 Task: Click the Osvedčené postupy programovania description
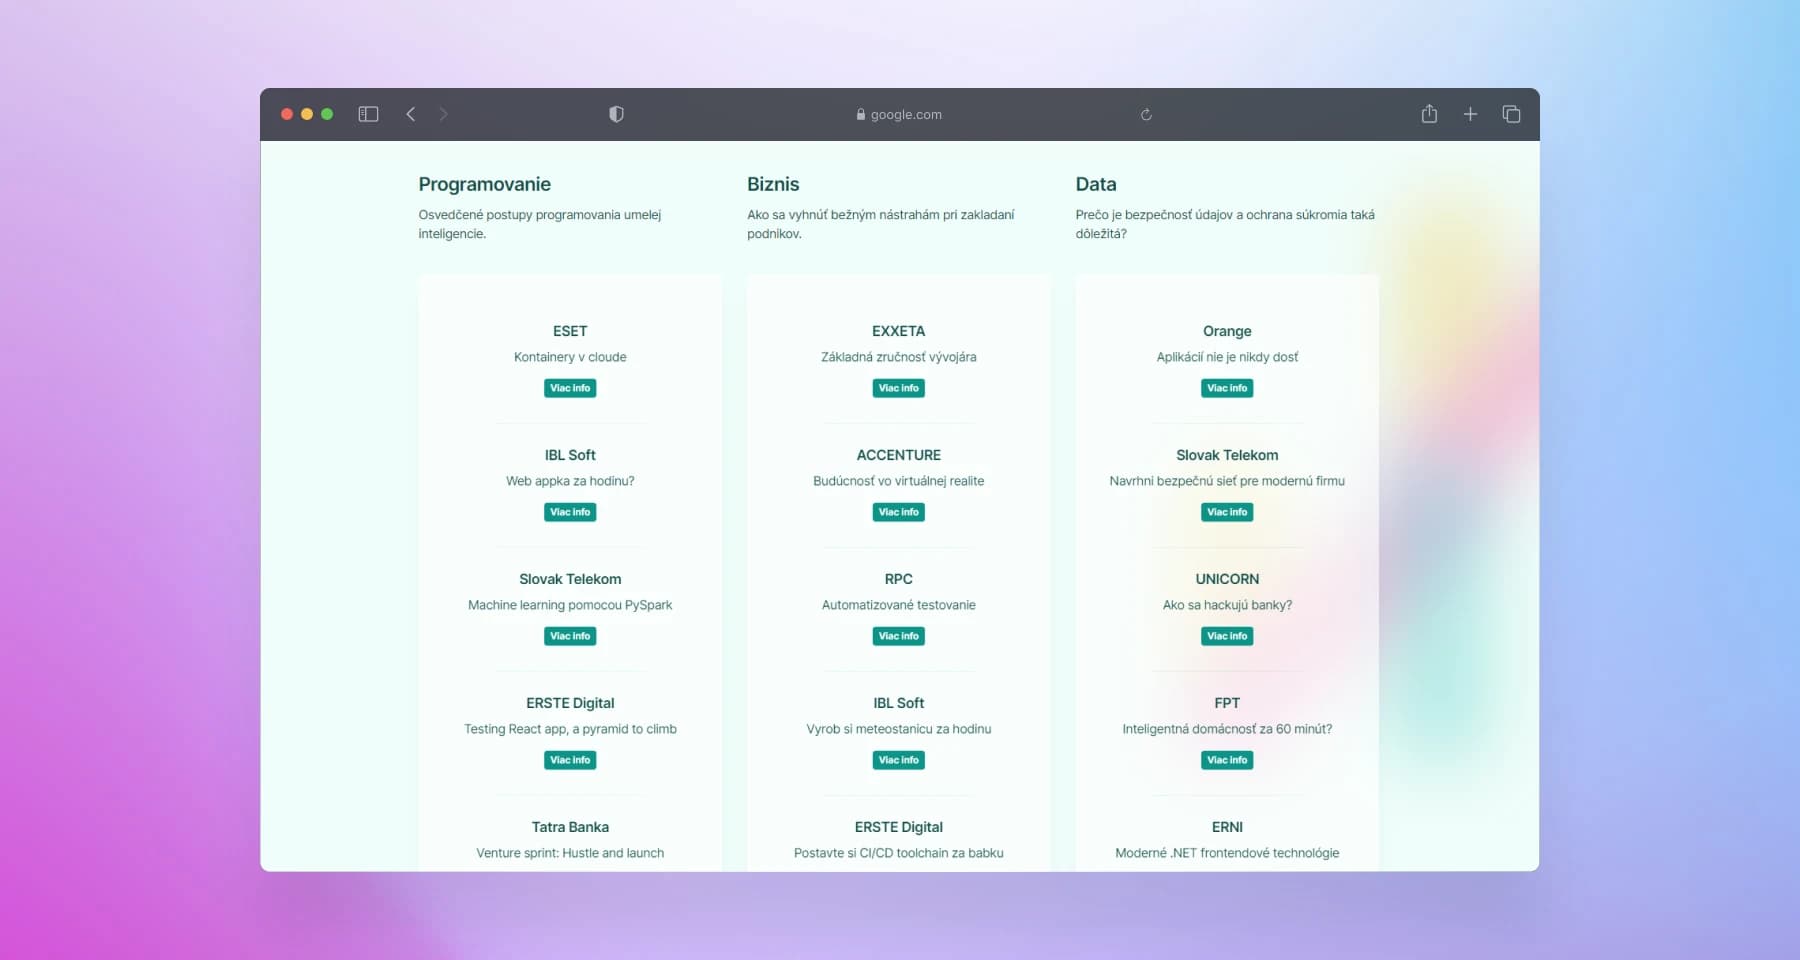pyautogui.click(x=540, y=224)
